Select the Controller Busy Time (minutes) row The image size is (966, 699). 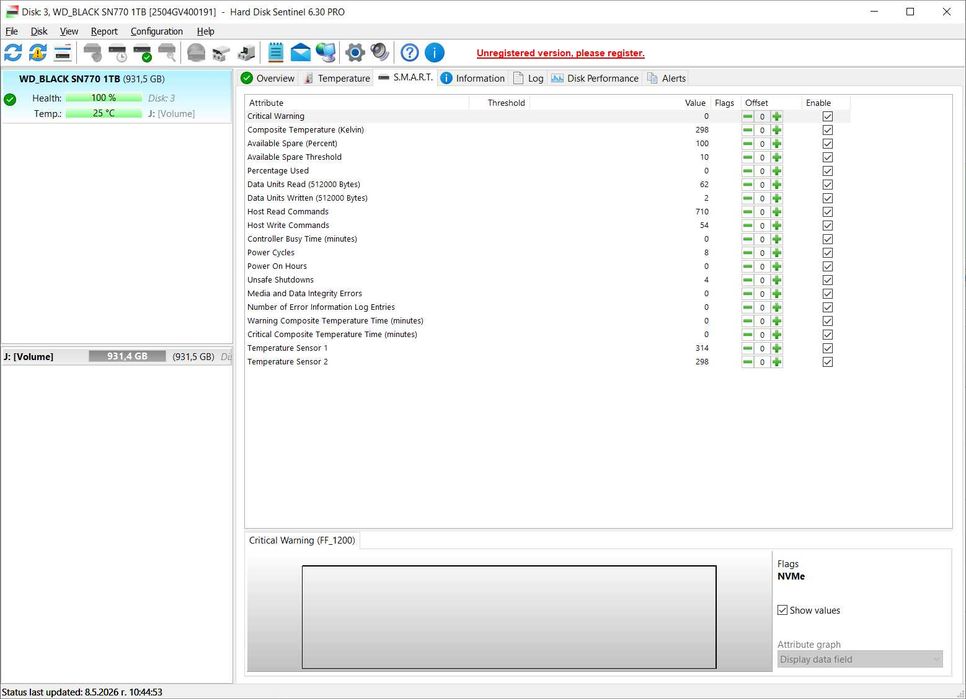coord(548,239)
